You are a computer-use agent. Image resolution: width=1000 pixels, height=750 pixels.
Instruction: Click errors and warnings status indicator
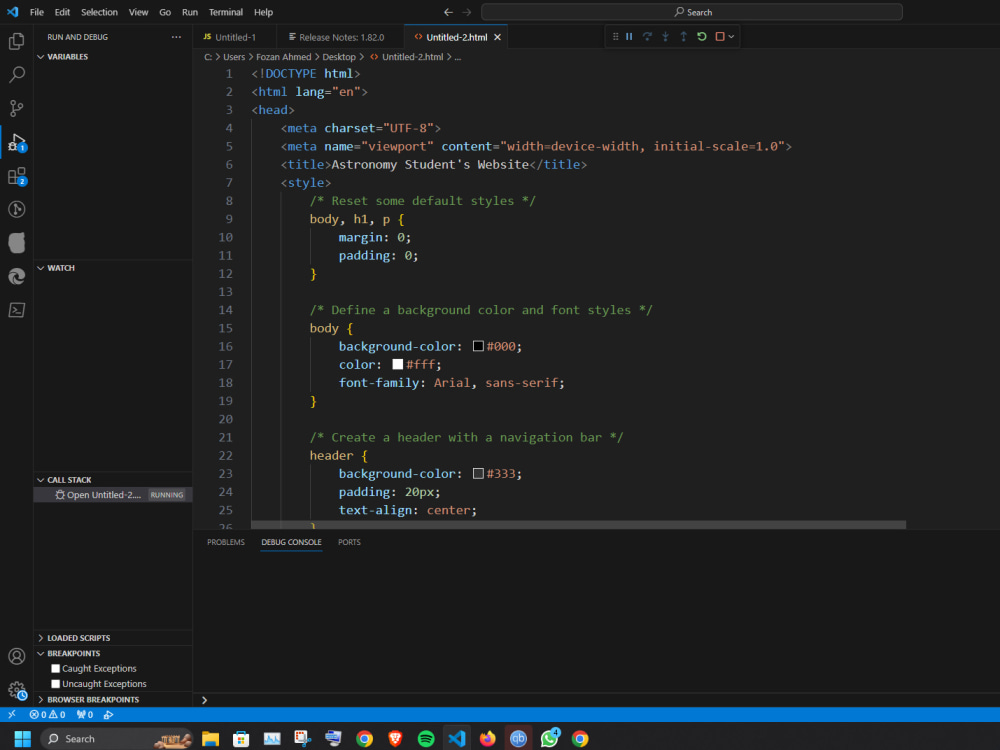47,714
